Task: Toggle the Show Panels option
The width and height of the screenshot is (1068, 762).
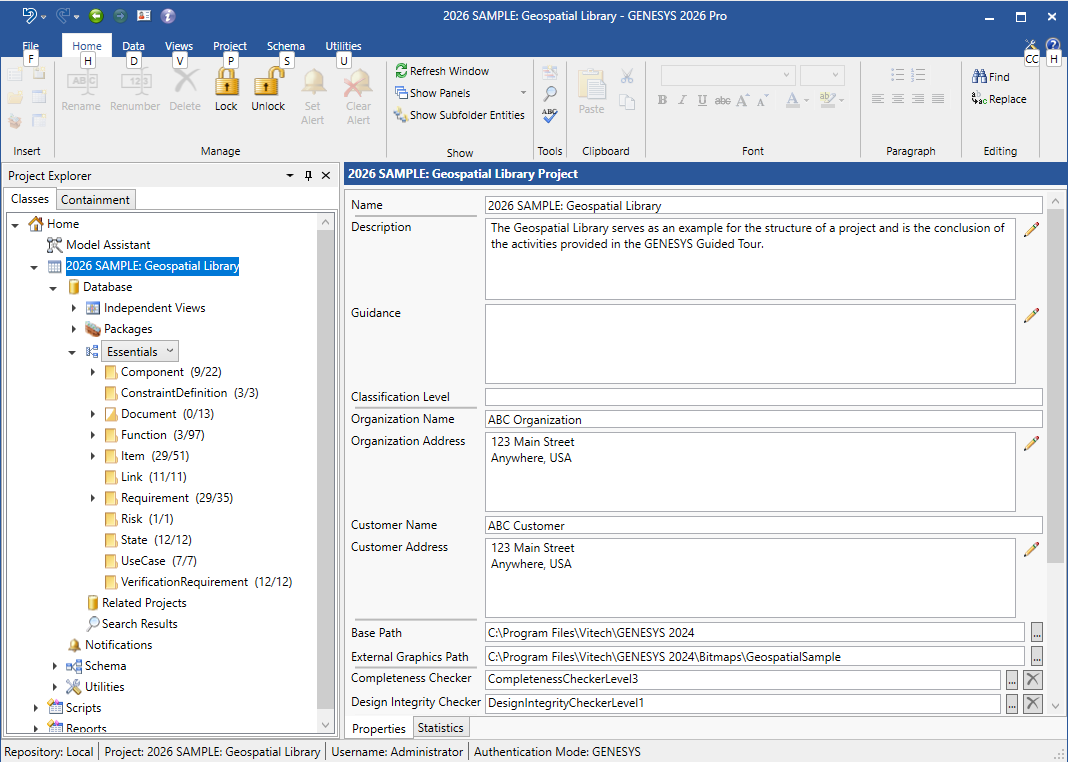Action: 440,93
